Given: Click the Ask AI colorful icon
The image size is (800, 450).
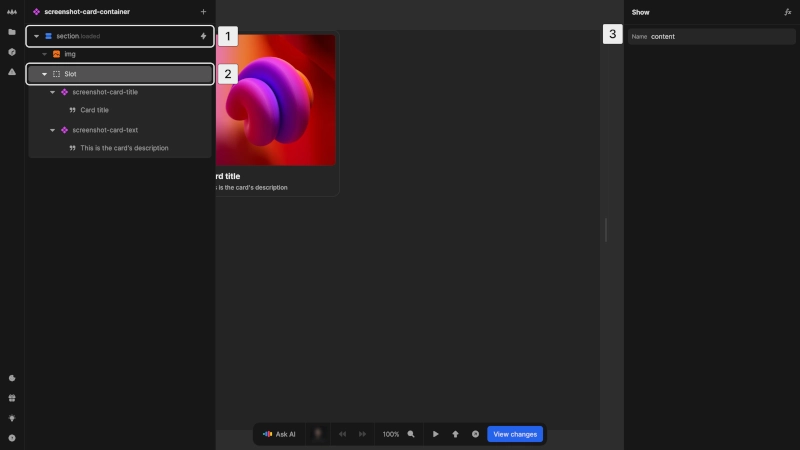Looking at the screenshot, I should (x=267, y=434).
